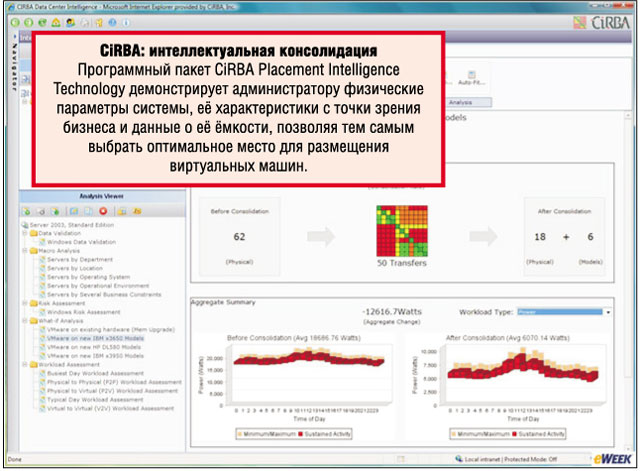Open the info icon in top toolbar
This screenshot has height=471, width=640.
[126, 23]
